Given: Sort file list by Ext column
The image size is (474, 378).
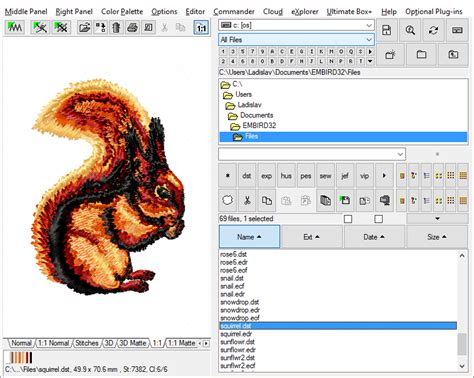Looking at the screenshot, I should [311, 237].
